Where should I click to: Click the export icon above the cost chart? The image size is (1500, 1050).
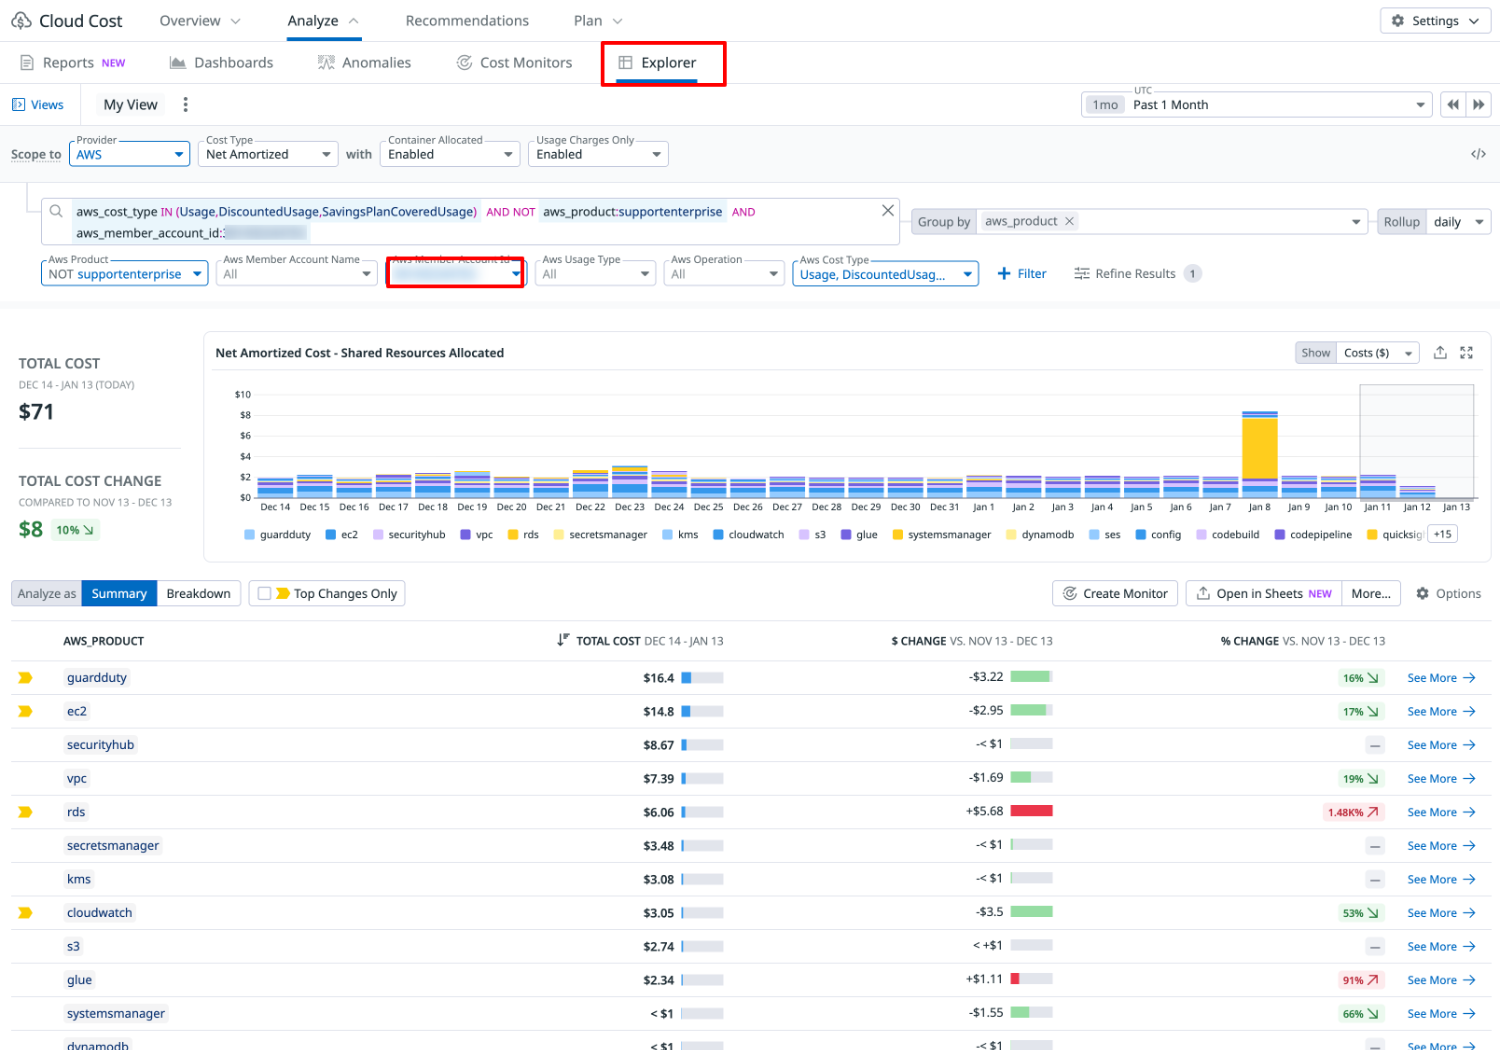[1440, 352]
